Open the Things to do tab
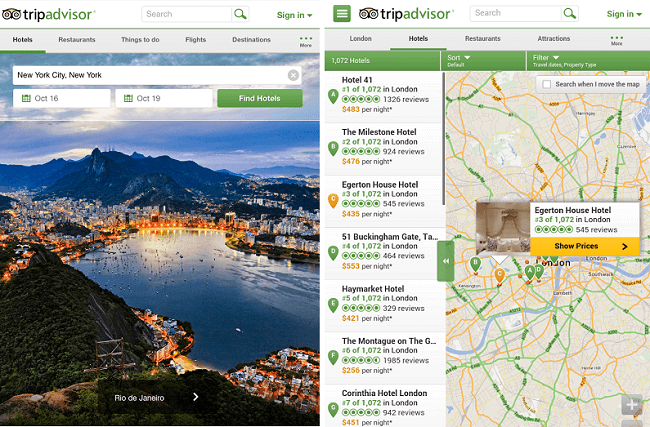The height and width of the screenshot is (427, 650). point(140,40)
